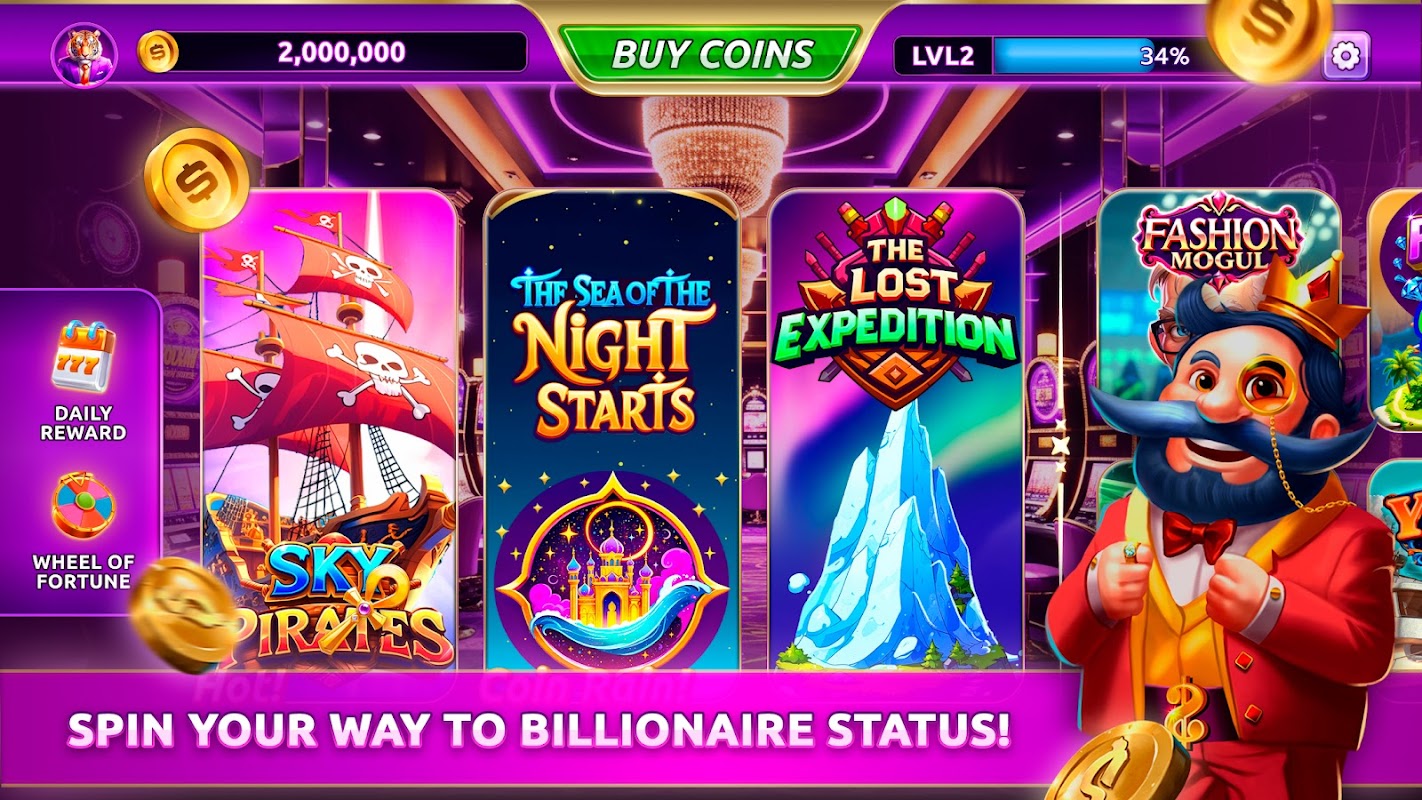1422x800 pixels.
Task: Click the level progress bar showing 34%
Action: [1098, 56]
